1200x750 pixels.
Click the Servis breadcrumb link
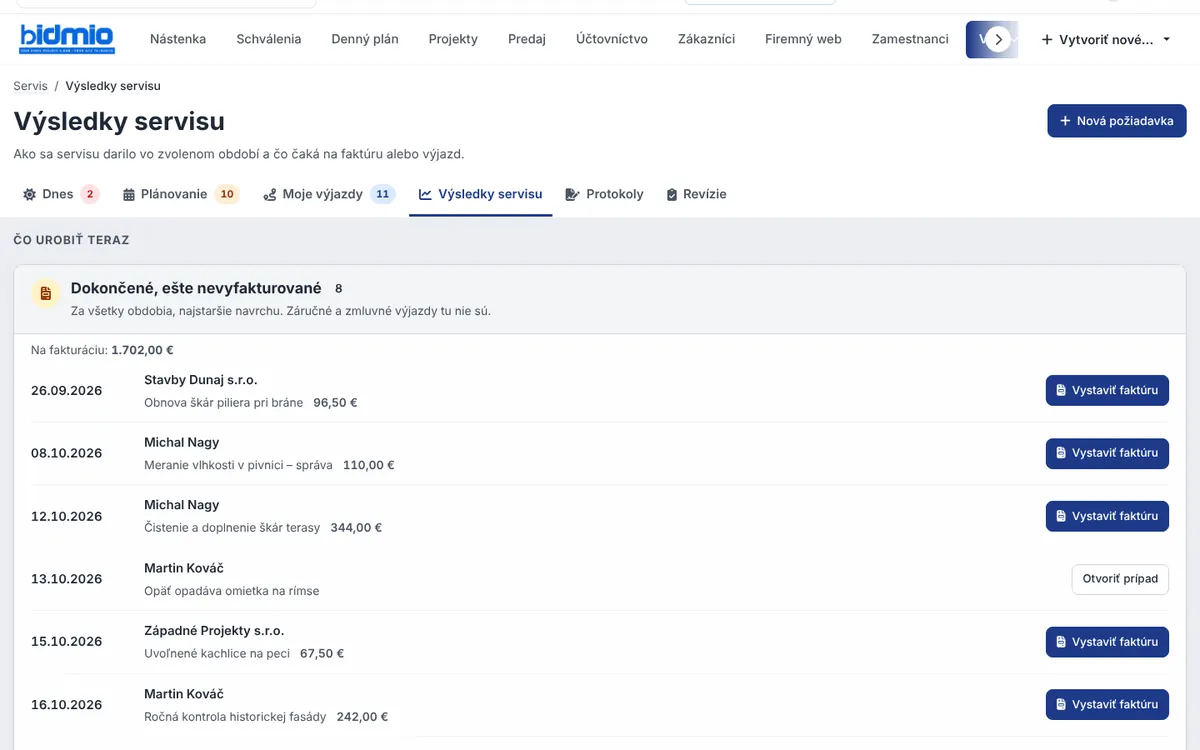(x=31, y=86)
